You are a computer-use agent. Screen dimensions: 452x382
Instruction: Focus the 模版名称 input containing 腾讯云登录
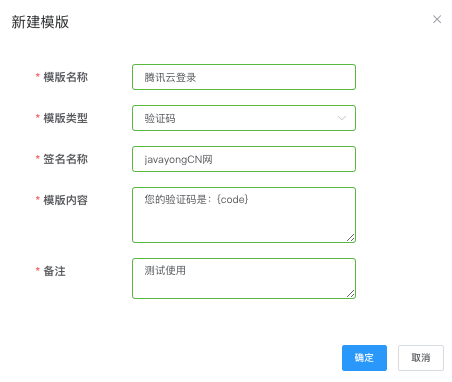point(244,77)
